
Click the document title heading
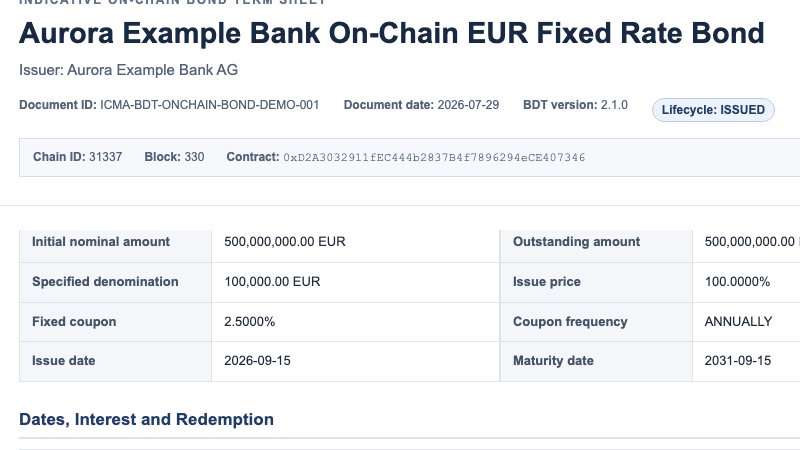point(391,33)
